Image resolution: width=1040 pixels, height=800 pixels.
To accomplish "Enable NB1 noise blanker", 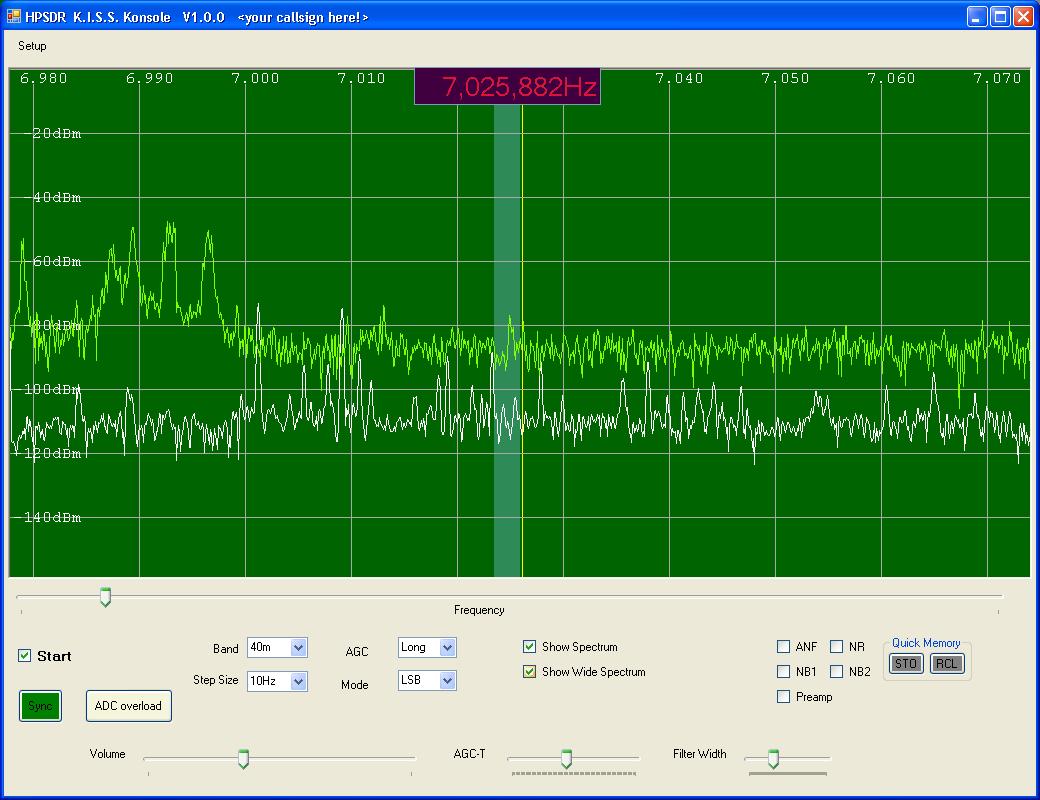I will 784,672.
